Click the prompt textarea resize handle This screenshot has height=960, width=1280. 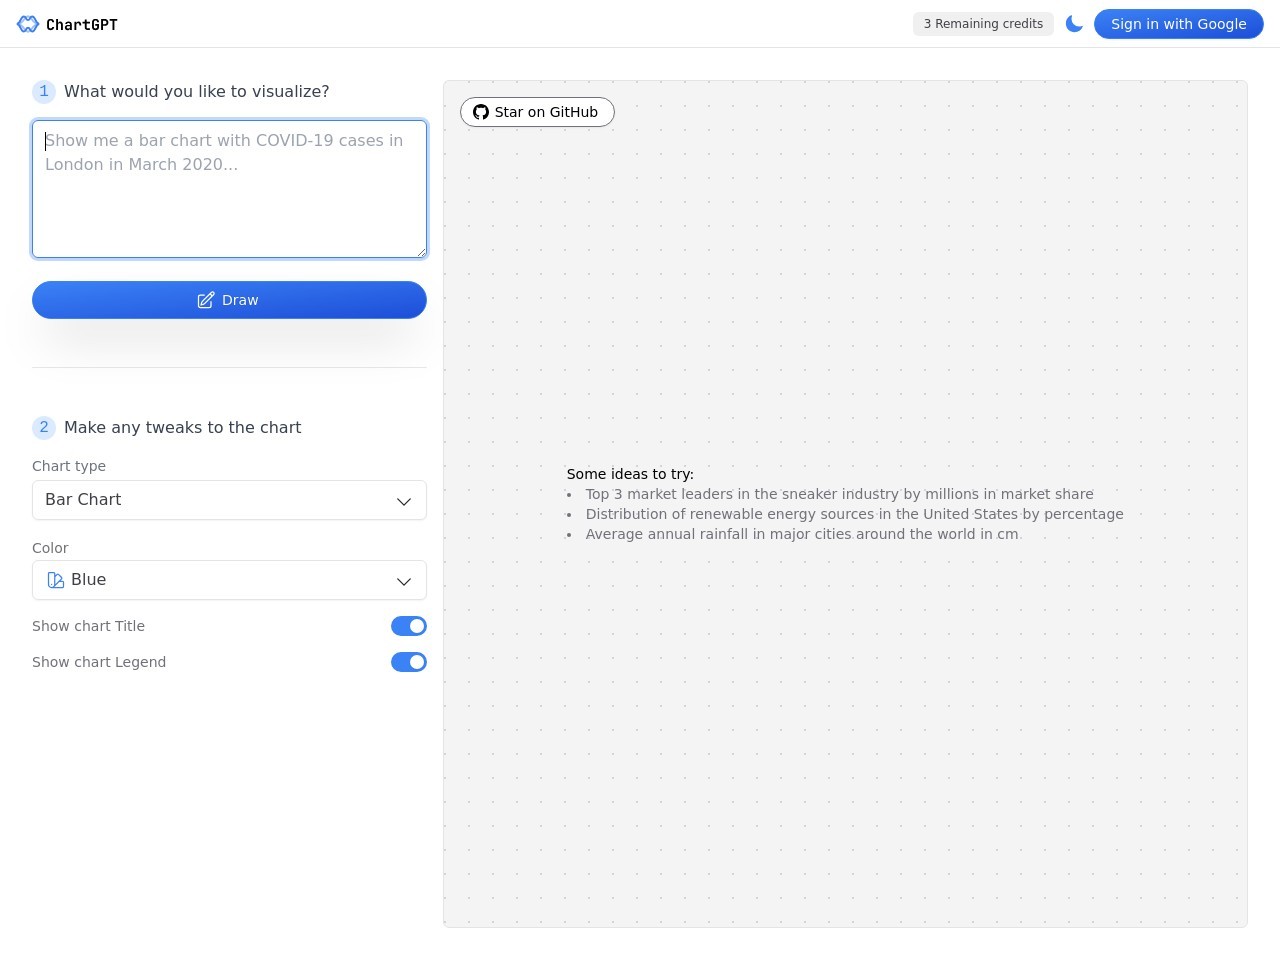coord(421,252)
